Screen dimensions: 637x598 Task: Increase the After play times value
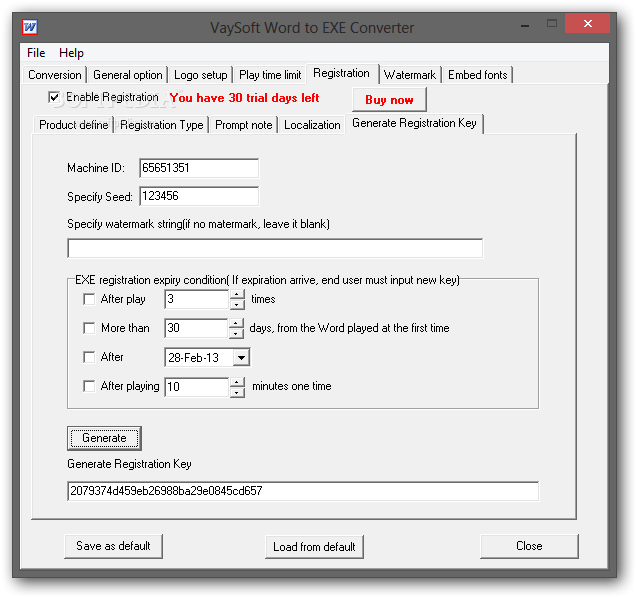[x=237, y=294]
